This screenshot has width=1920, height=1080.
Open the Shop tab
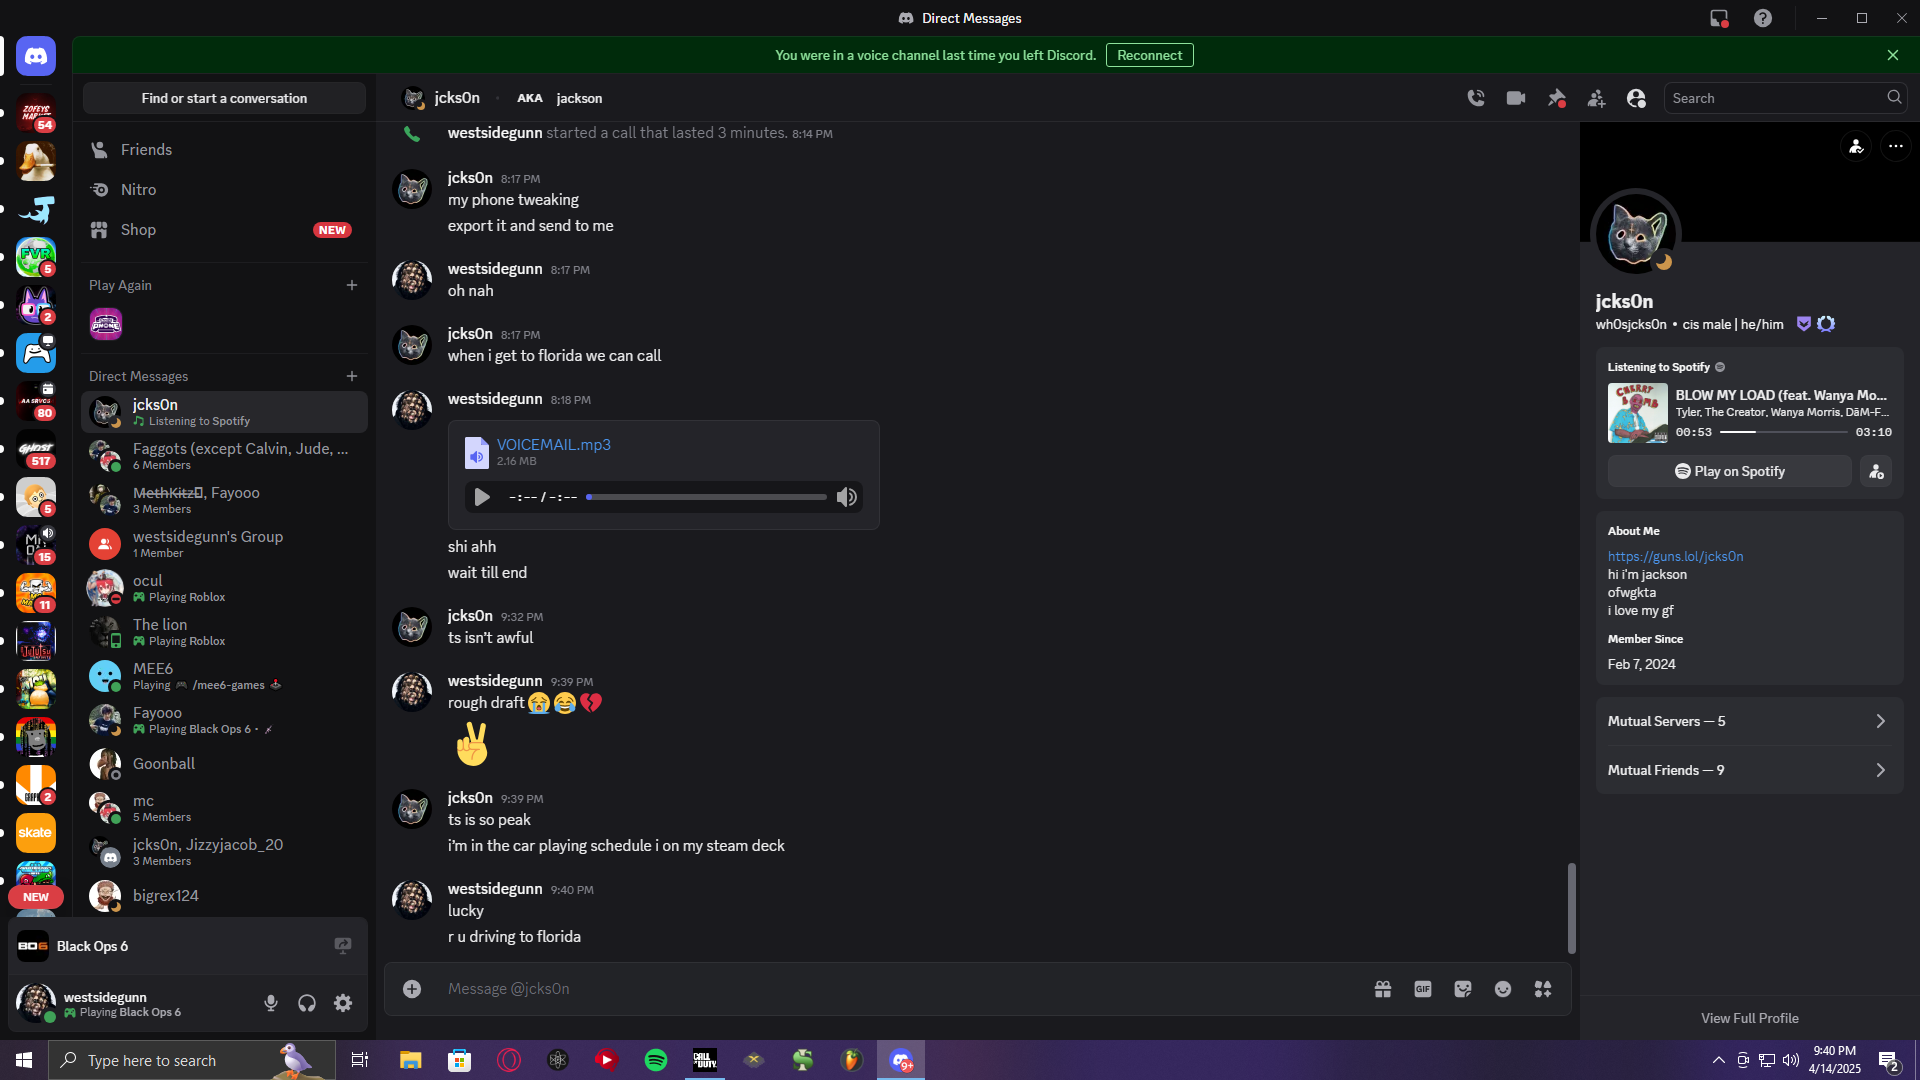138,230
